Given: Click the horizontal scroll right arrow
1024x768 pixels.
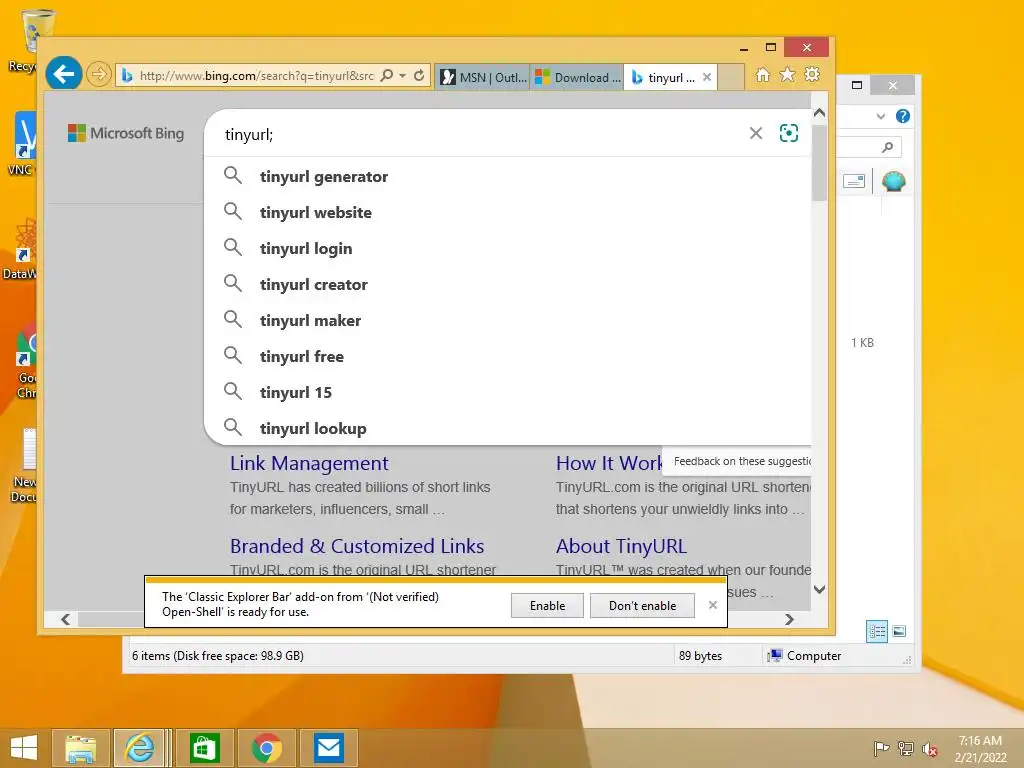Looking at the screenshot, I should click(789, 619).
